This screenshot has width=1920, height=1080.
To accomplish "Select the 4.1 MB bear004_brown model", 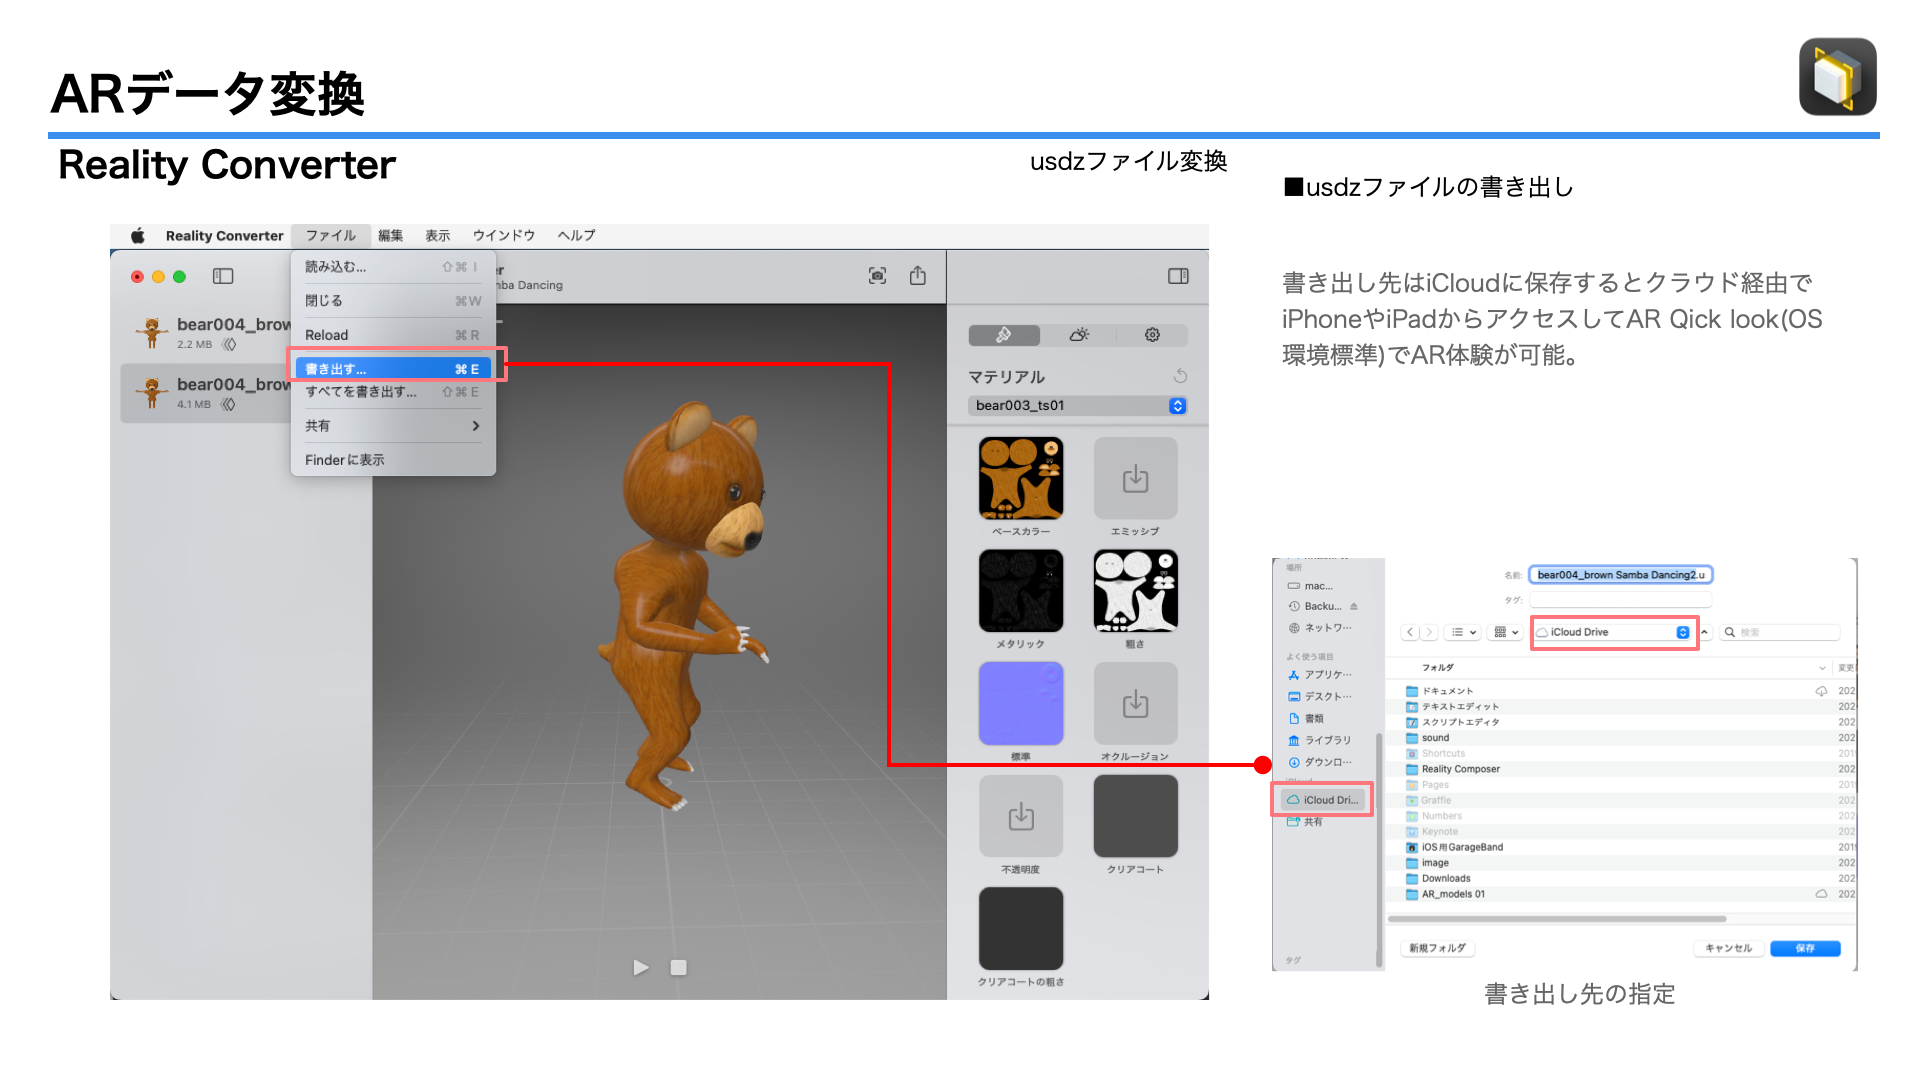I will [207, 393].
